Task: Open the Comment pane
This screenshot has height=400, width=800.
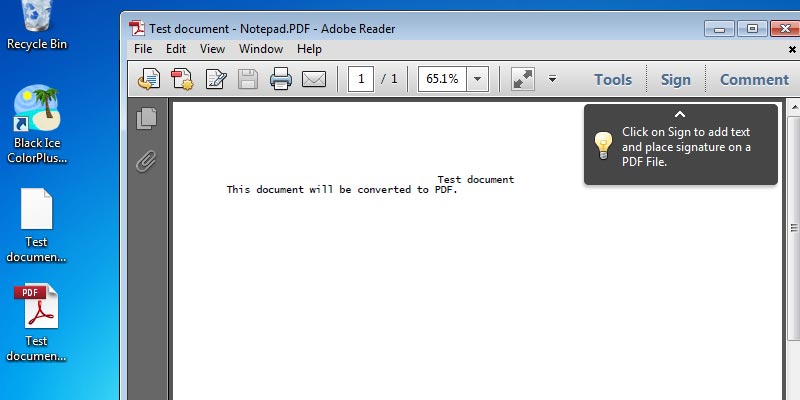Action: [754, 79]
